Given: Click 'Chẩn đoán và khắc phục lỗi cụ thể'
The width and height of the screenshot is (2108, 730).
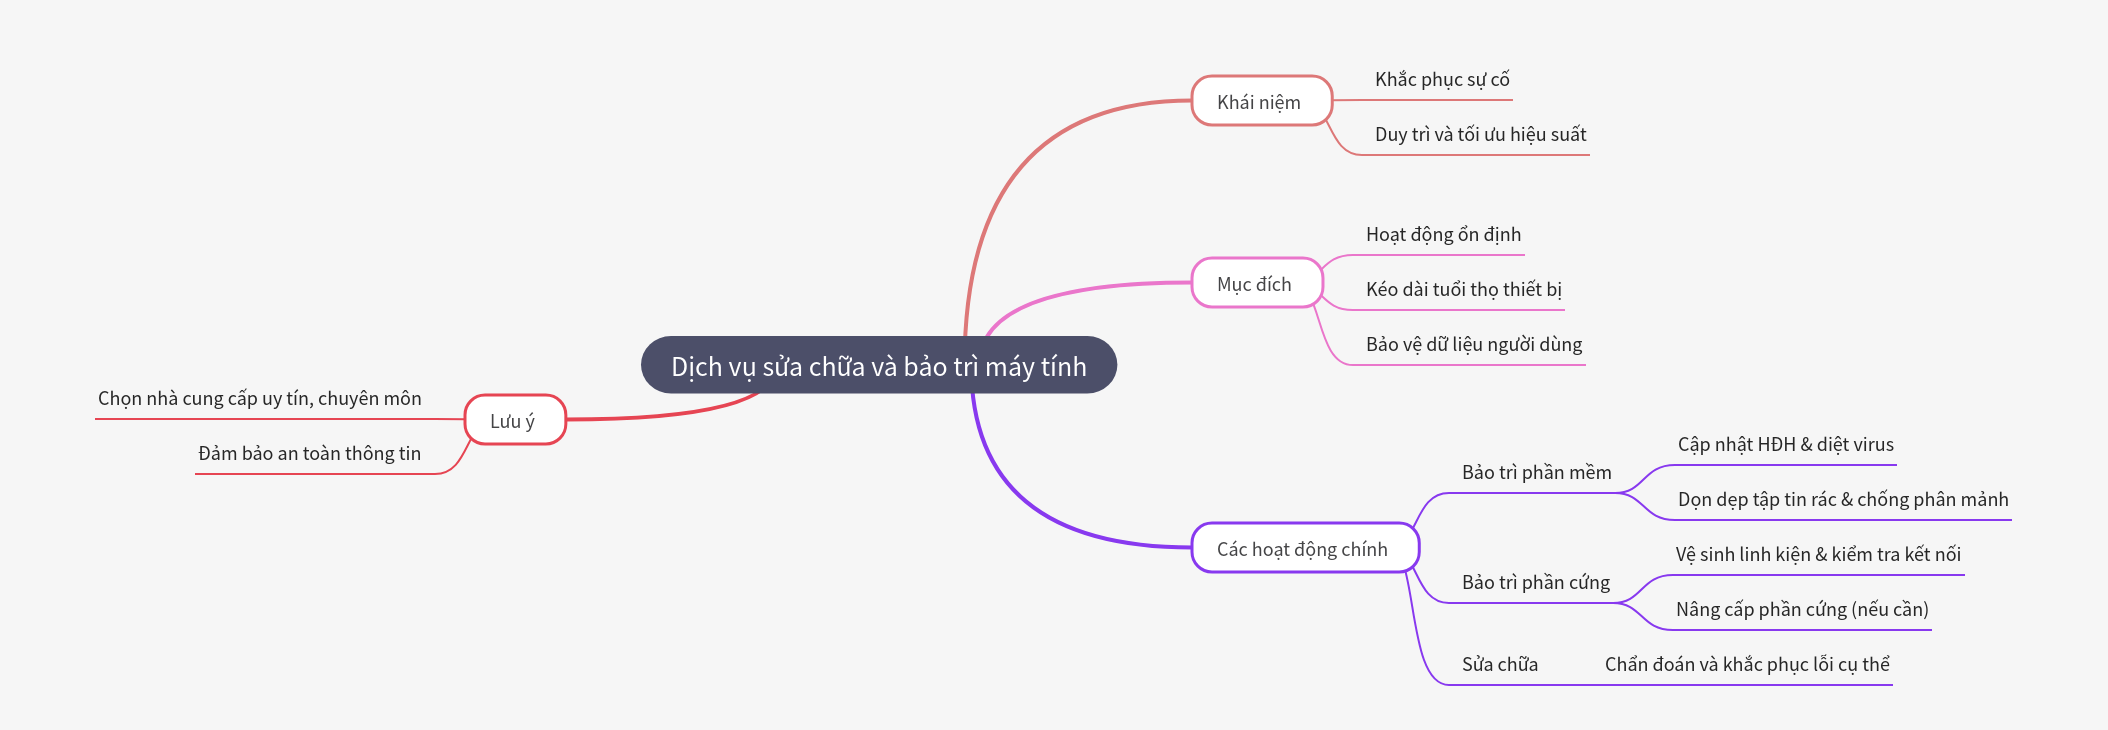Looking at the screenshot, I should pyautogui.click(x=1746, y=665).
